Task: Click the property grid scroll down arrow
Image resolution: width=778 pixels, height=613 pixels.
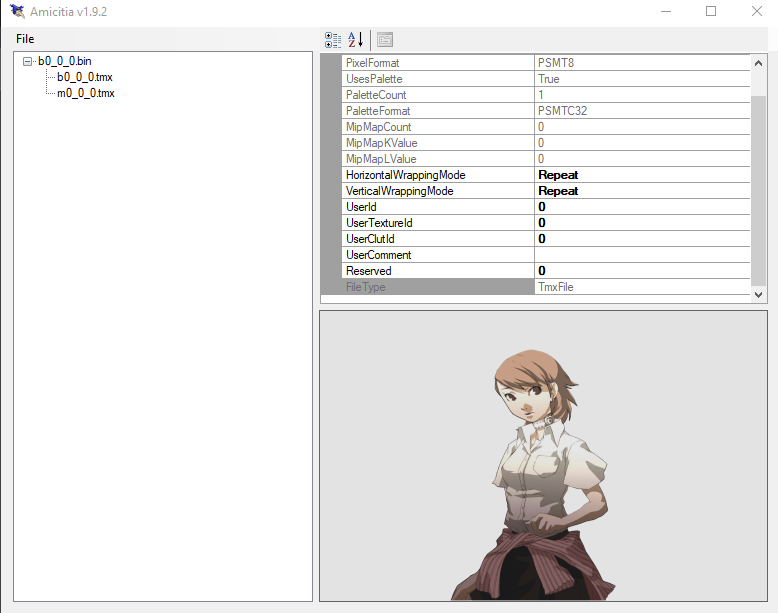Action: 758,294
